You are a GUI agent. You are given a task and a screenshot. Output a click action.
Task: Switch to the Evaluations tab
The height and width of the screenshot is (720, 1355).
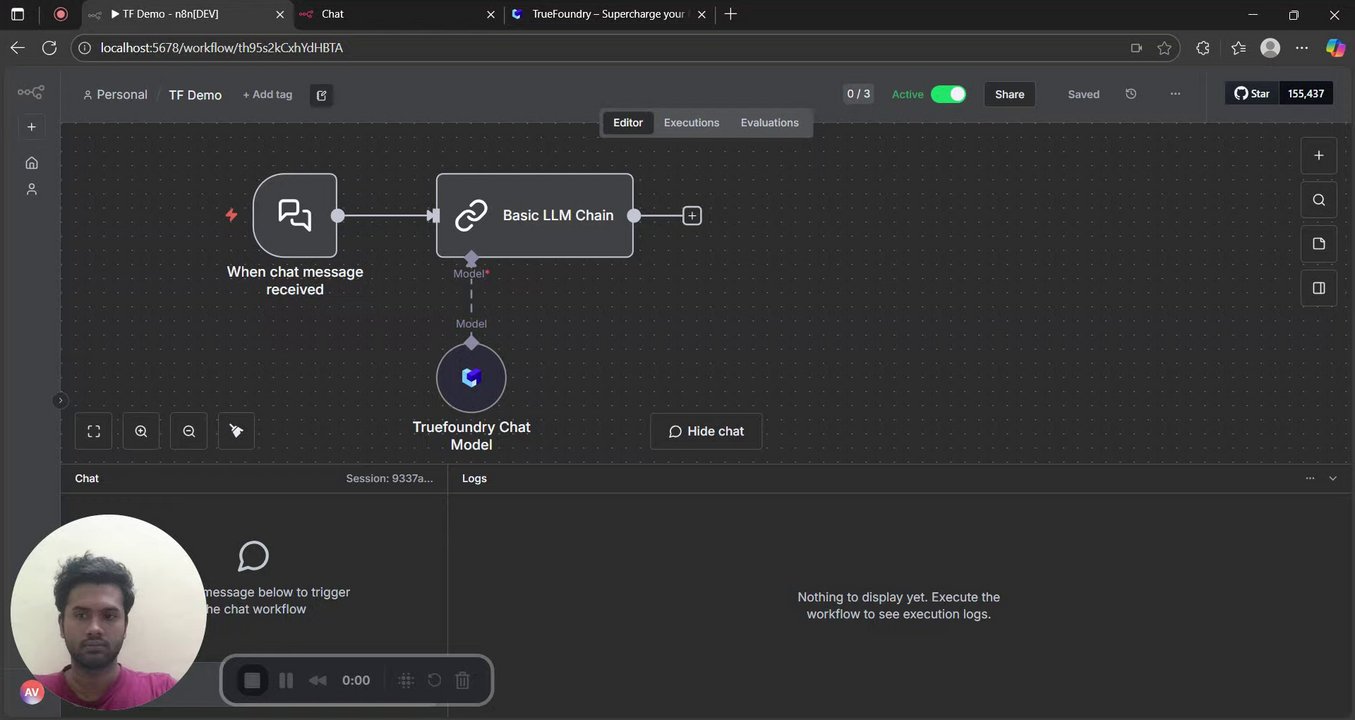(769, 123)
